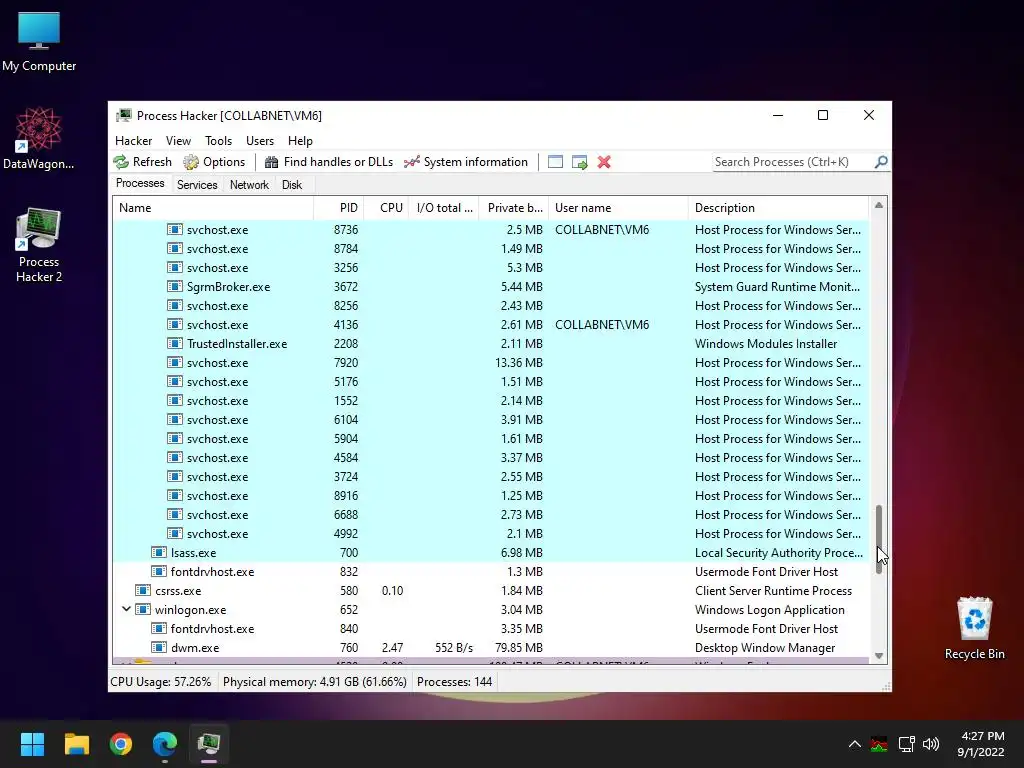Click the find window toolbar icon
Image resolution: width=1024 pixels, height=768 pixels.
tap(555, 162)
